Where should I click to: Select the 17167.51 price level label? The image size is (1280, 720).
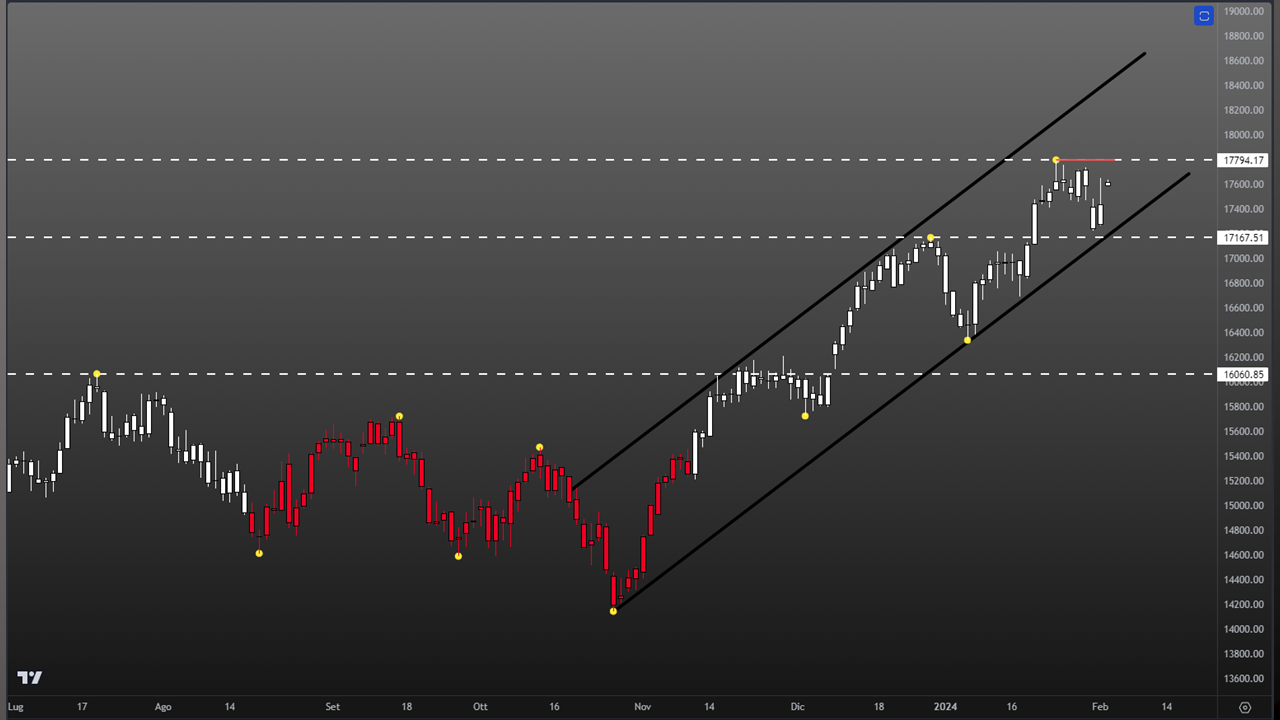coord(1243,238)
